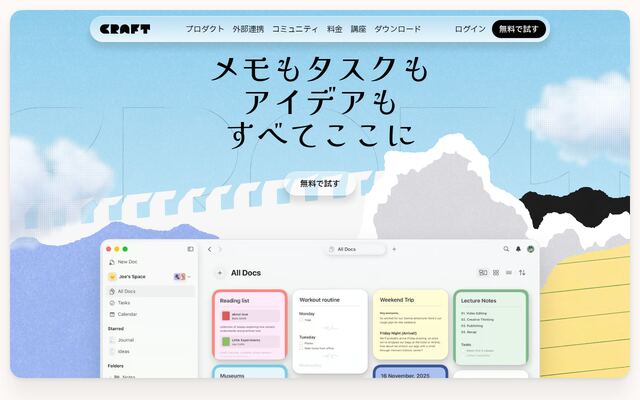Open notifications bell icon
The width and height of the screenshot is (640, 400).
(x=518, y=249)
